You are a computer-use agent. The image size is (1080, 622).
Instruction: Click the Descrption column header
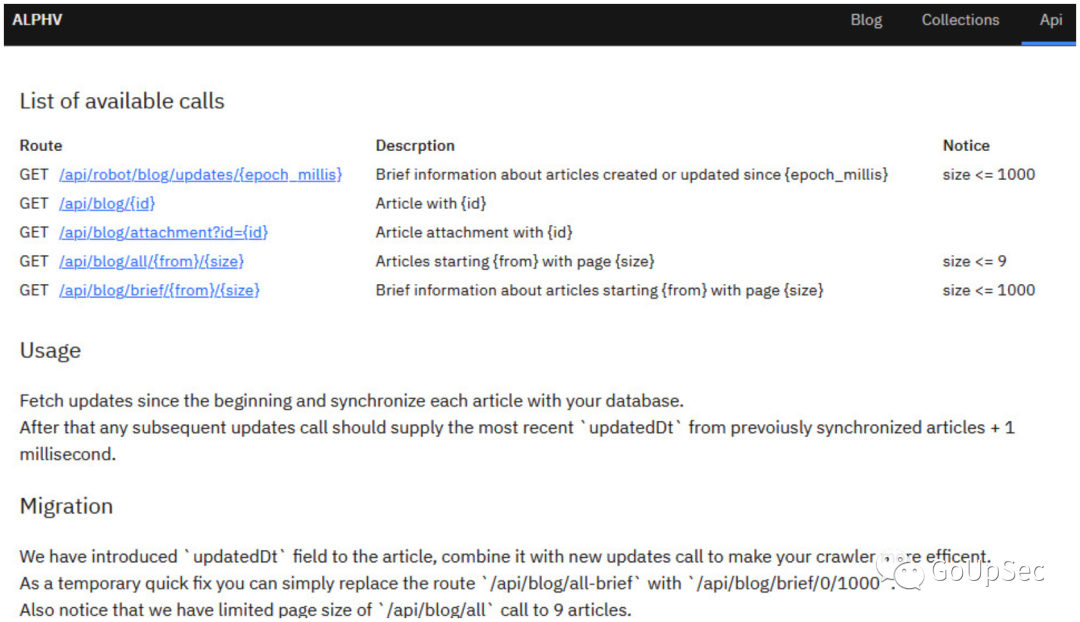[415, 145]
